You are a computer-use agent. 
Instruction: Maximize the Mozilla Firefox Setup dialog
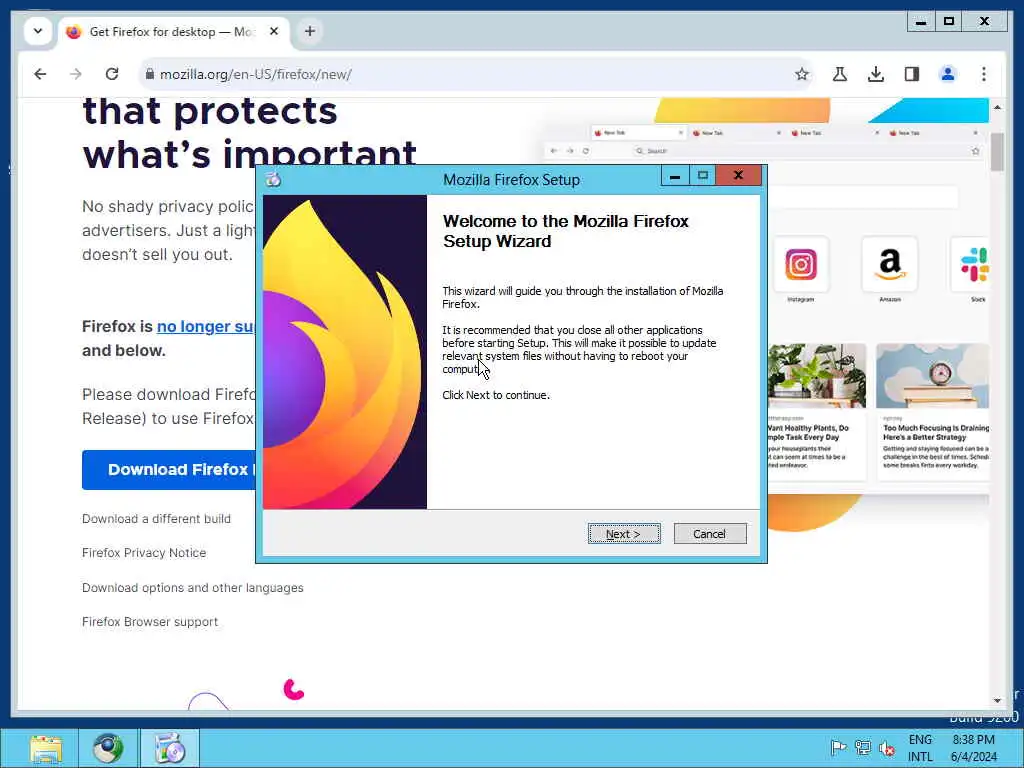tap(702, 175)
